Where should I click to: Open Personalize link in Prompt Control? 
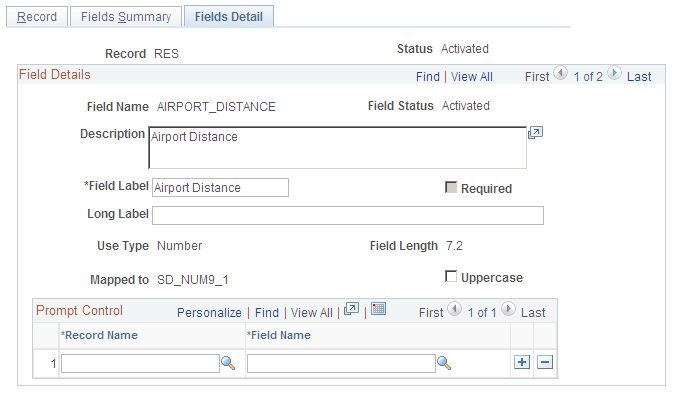(x=209, y=312)
